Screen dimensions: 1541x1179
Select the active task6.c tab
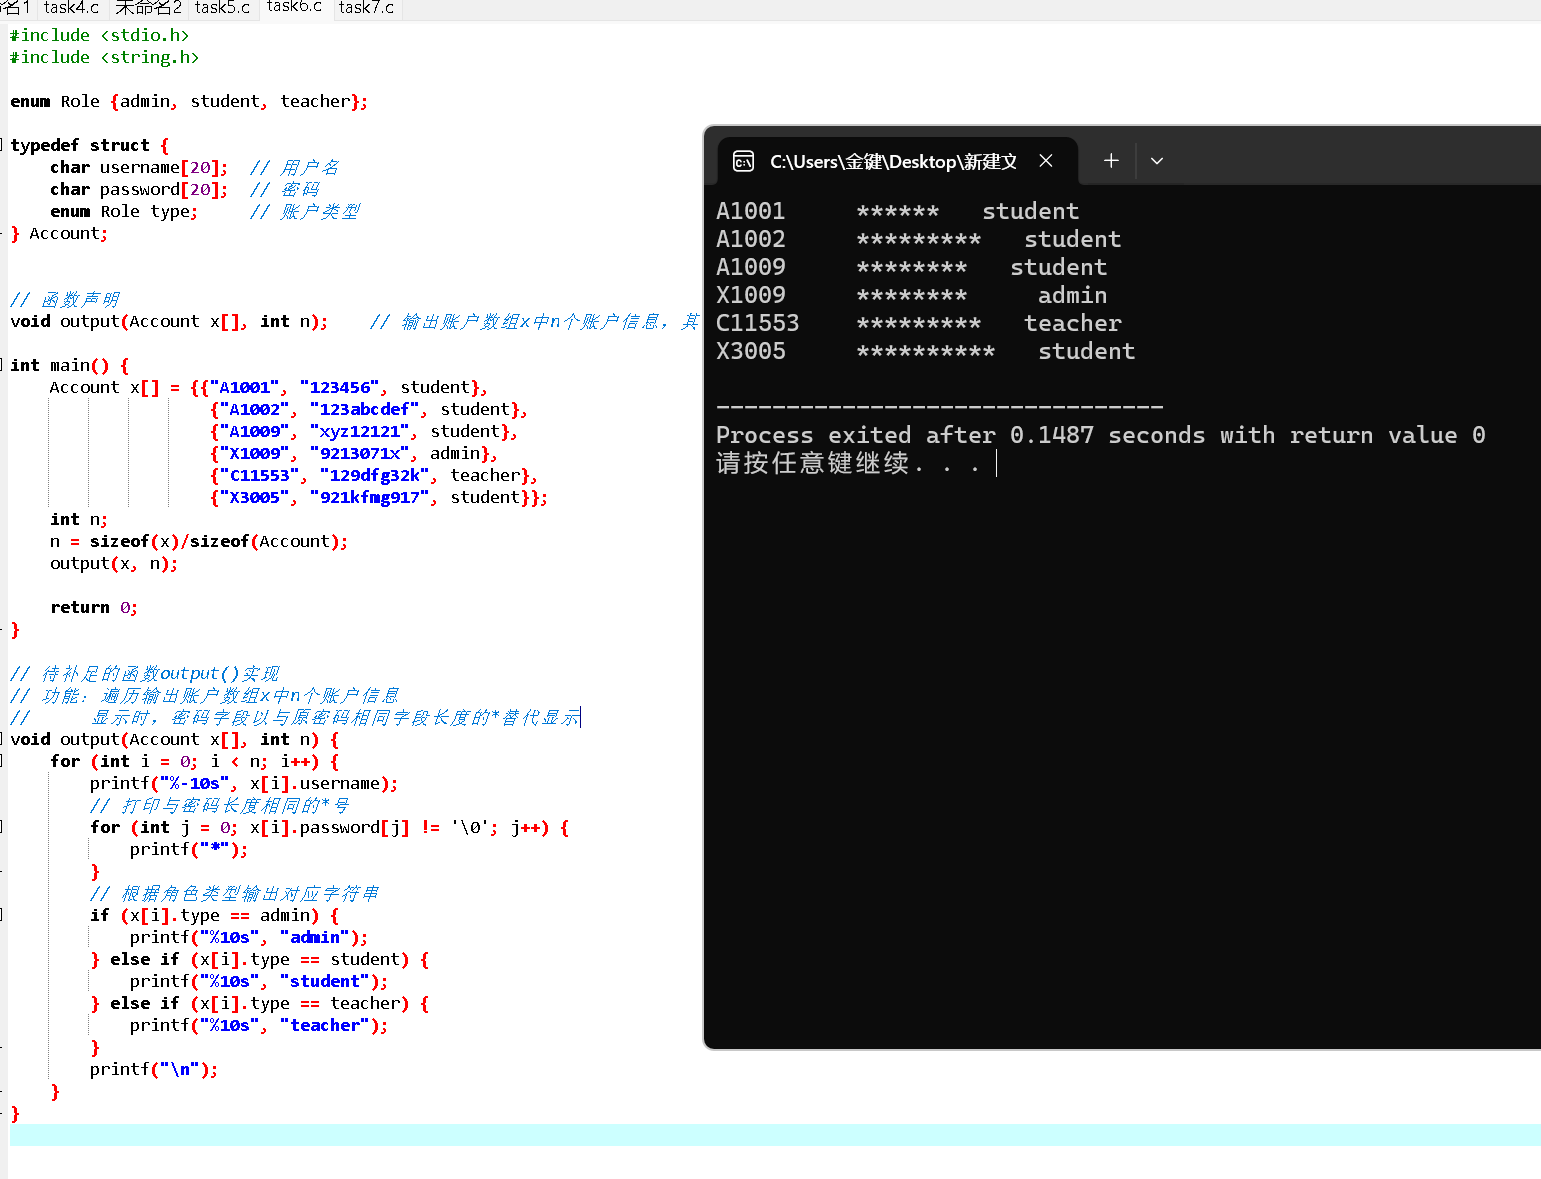click(x=294, y=8)
